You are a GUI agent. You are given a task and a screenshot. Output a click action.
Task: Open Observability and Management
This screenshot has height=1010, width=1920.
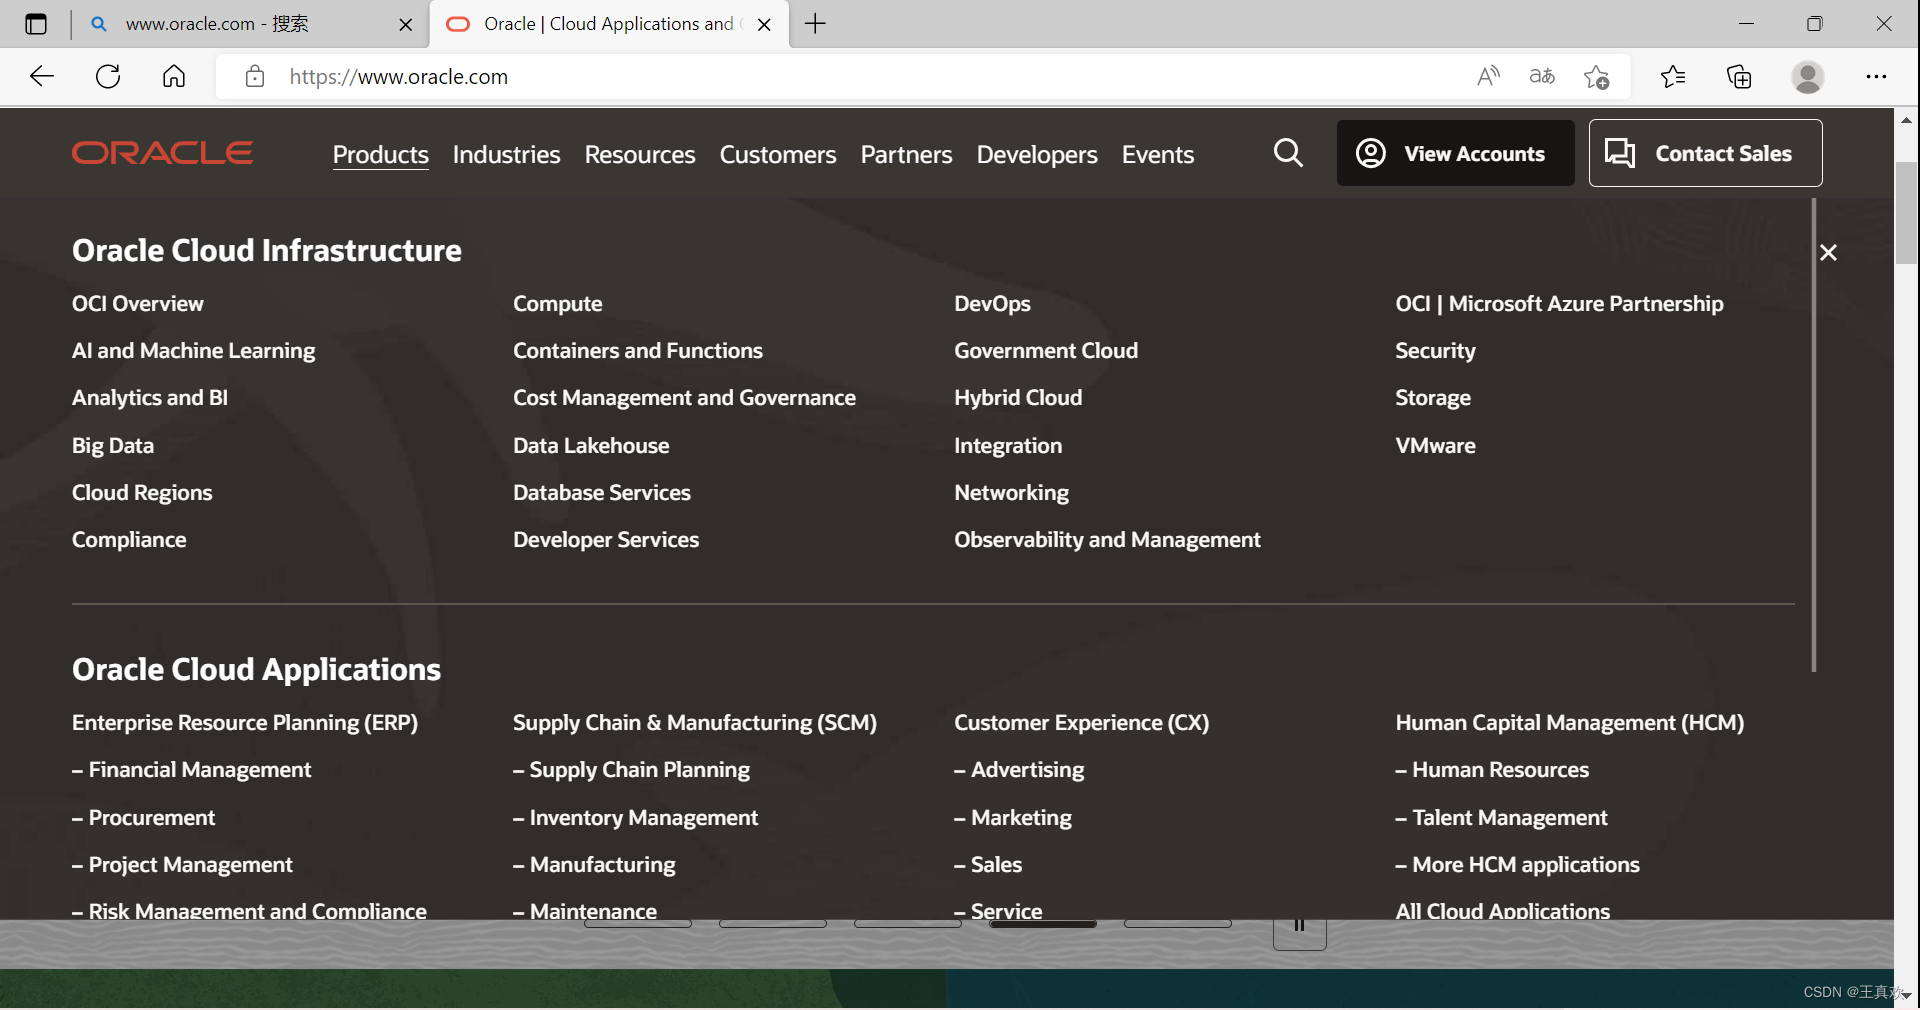tap(1107, 540)
